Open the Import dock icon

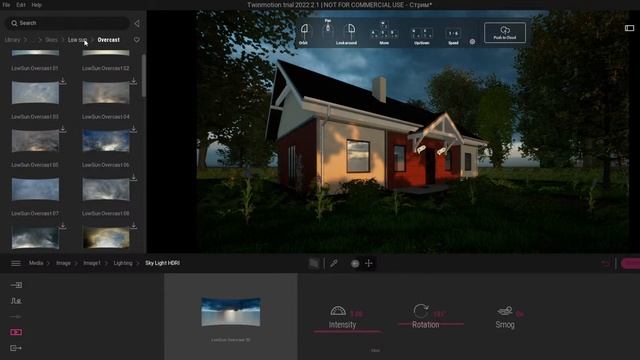click(16, 285)
